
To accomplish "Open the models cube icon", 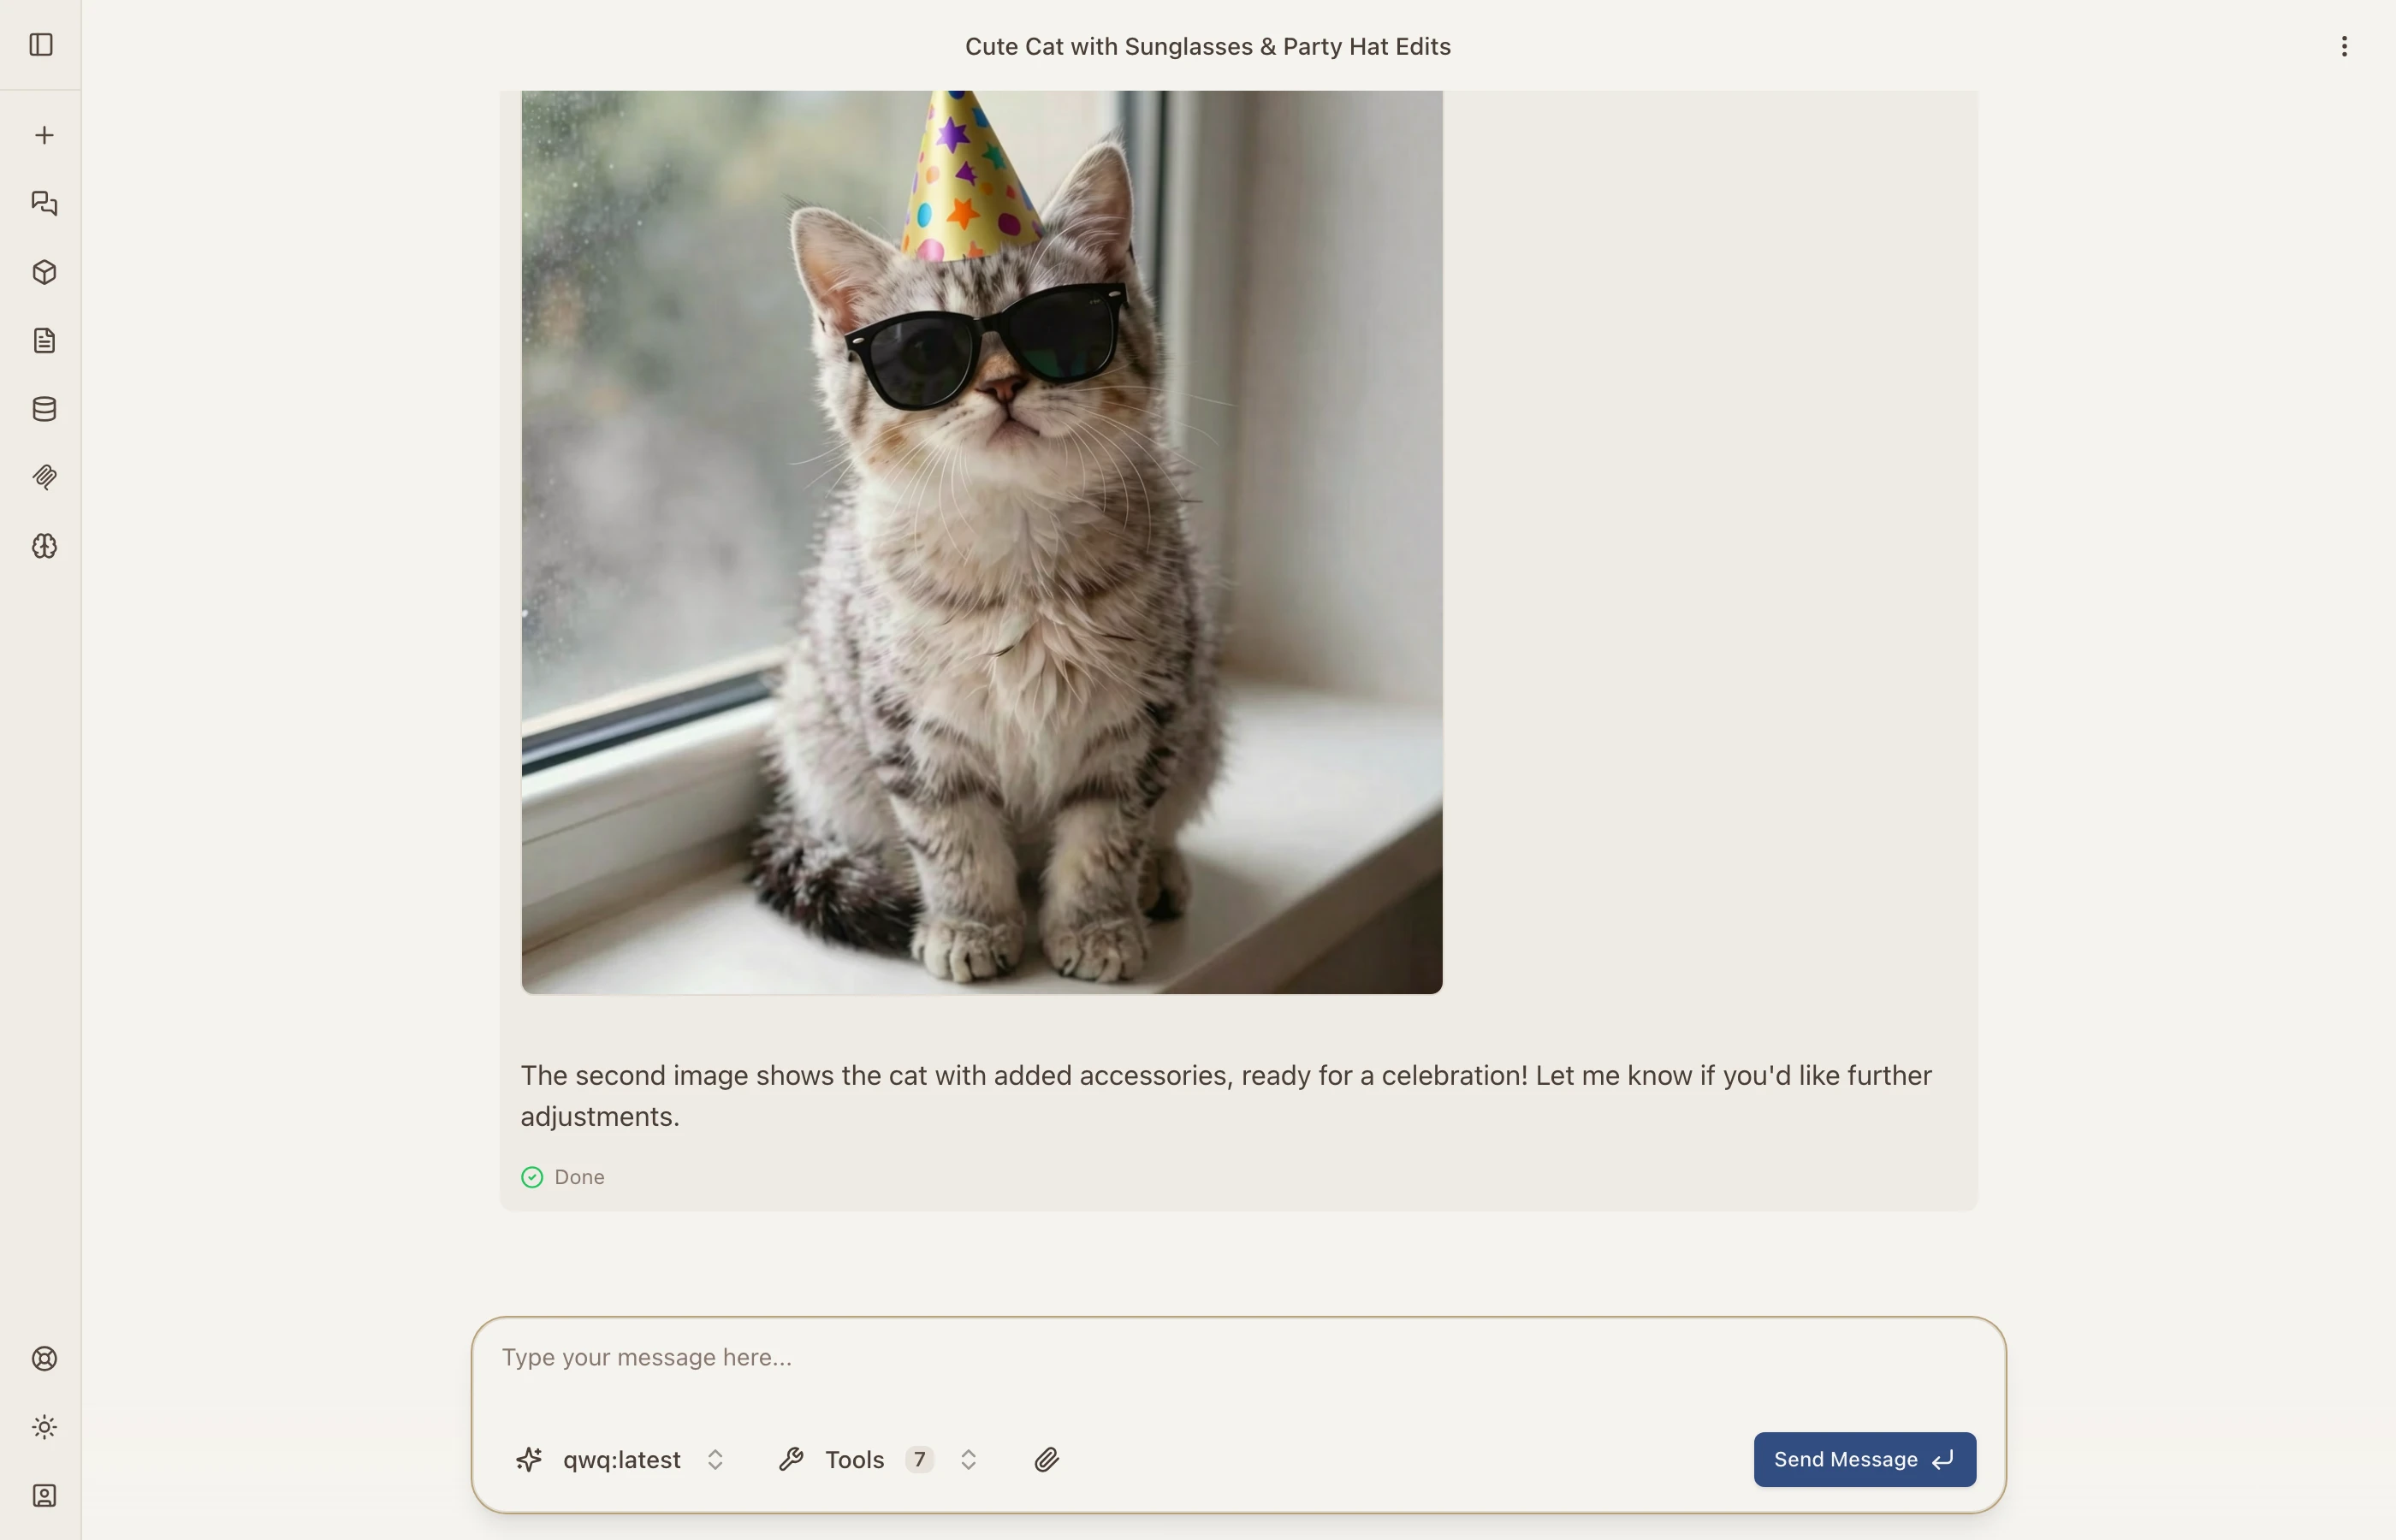I will click(x=44, y=272).
